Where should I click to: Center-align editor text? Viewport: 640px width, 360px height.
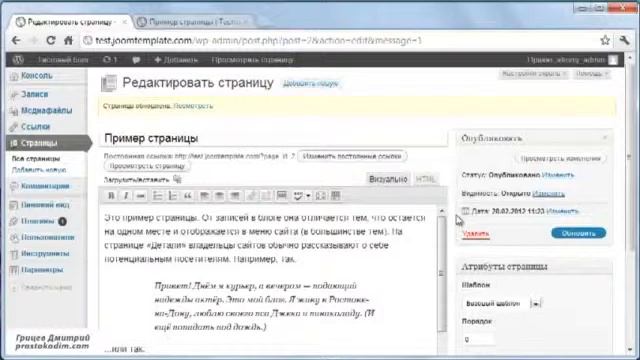[x=220, y=196]
